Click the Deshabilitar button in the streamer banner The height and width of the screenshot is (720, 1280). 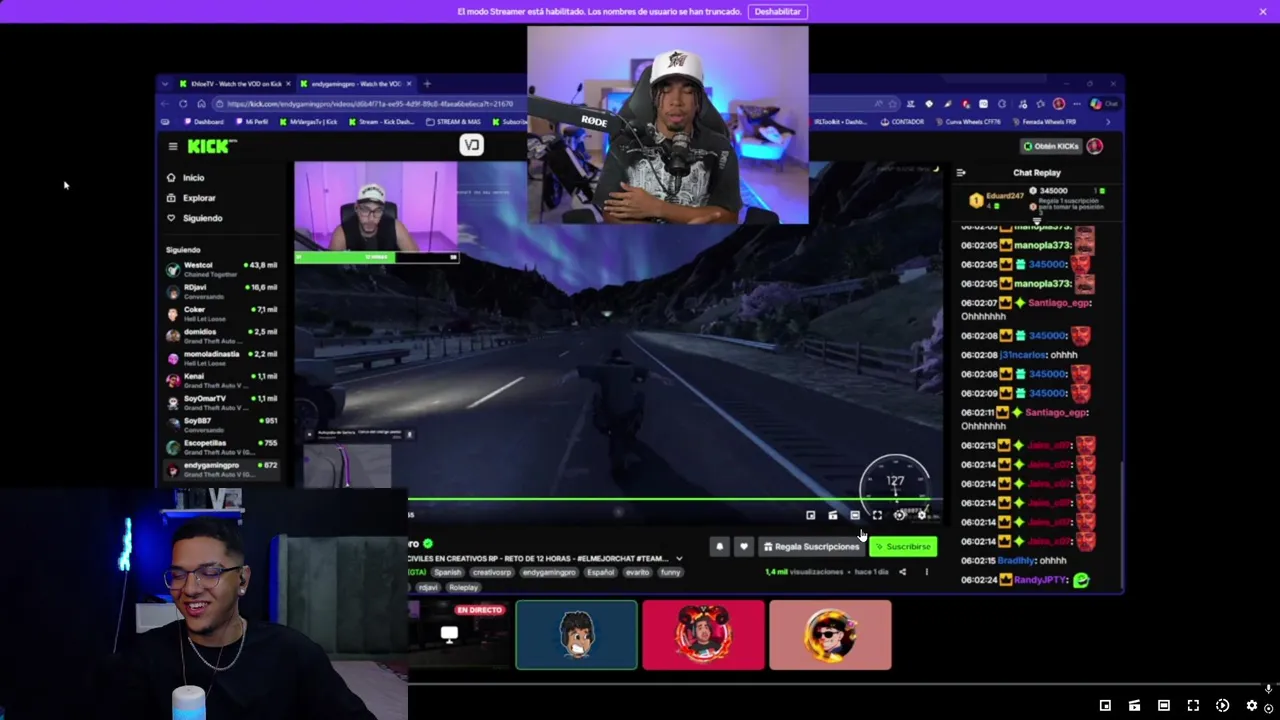click(777, 11)
